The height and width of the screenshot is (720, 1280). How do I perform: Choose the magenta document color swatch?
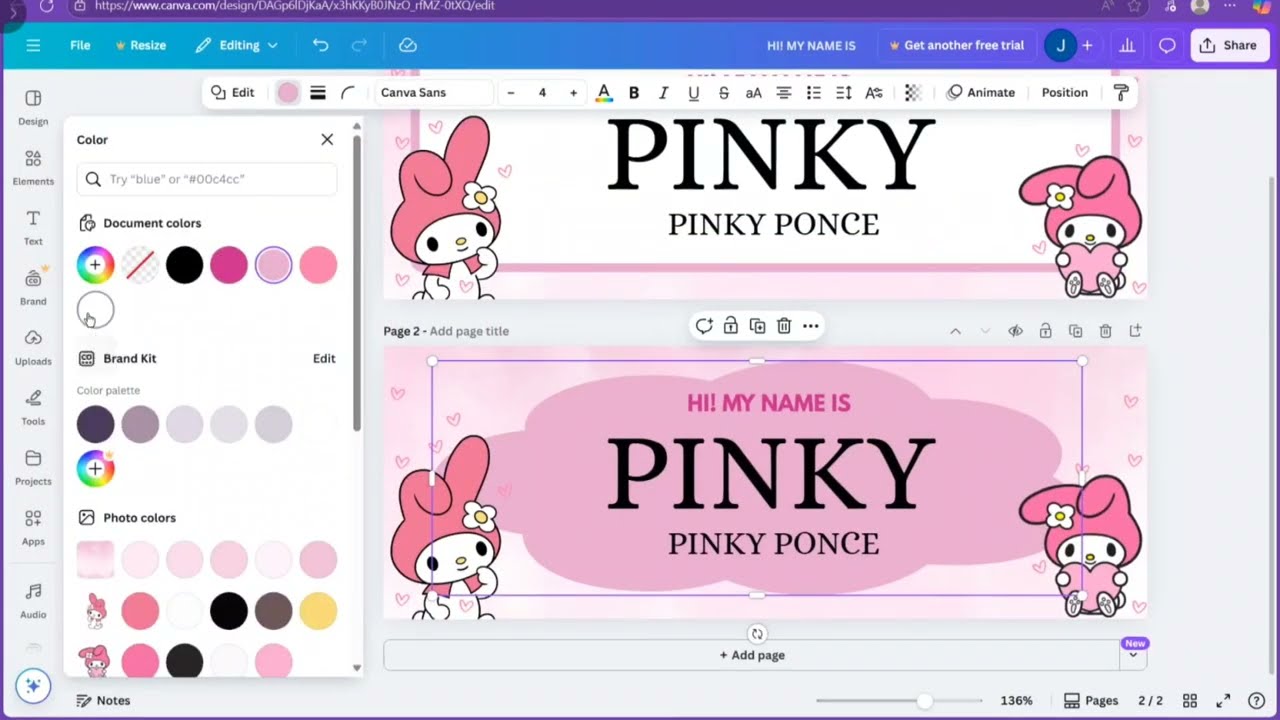coord(229,265)
